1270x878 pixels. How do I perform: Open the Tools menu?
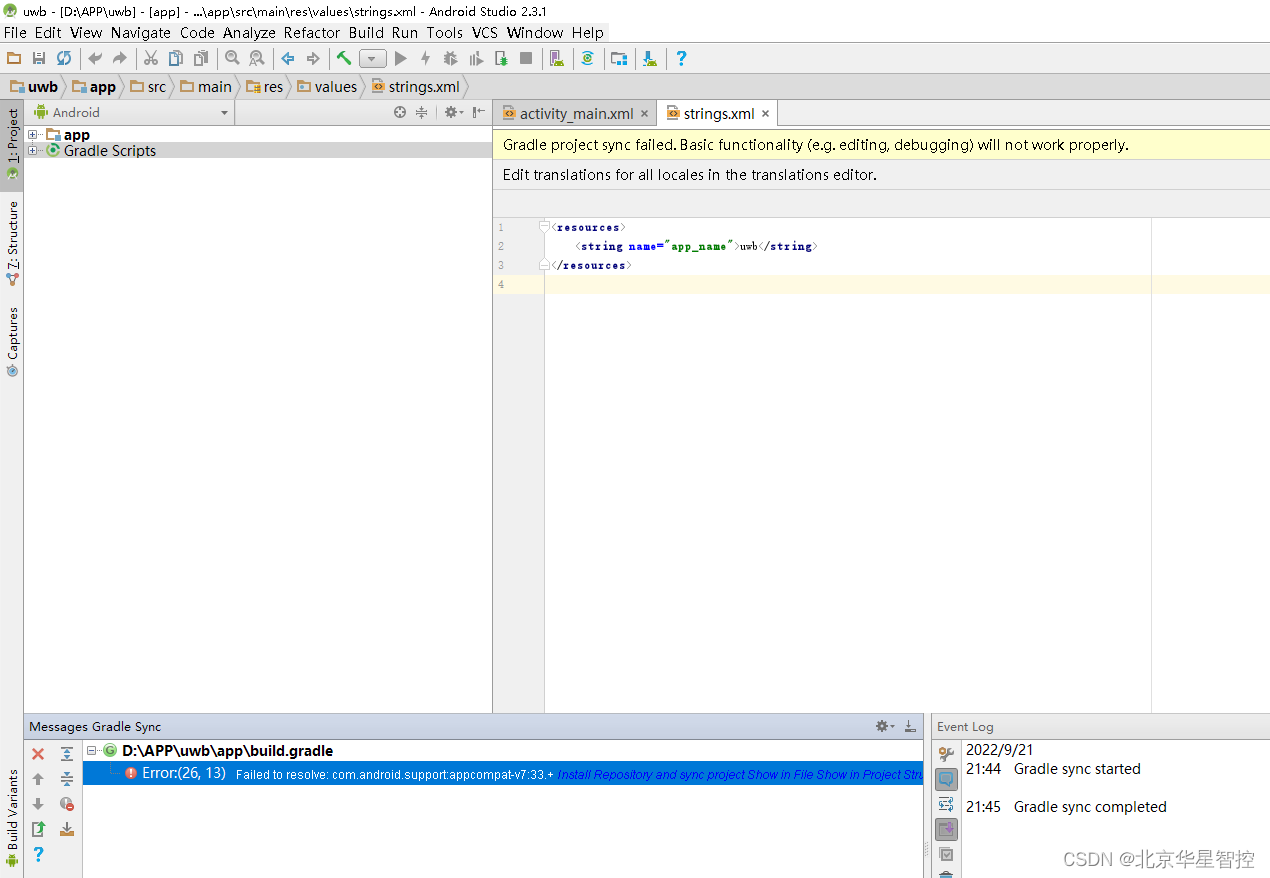445,32
